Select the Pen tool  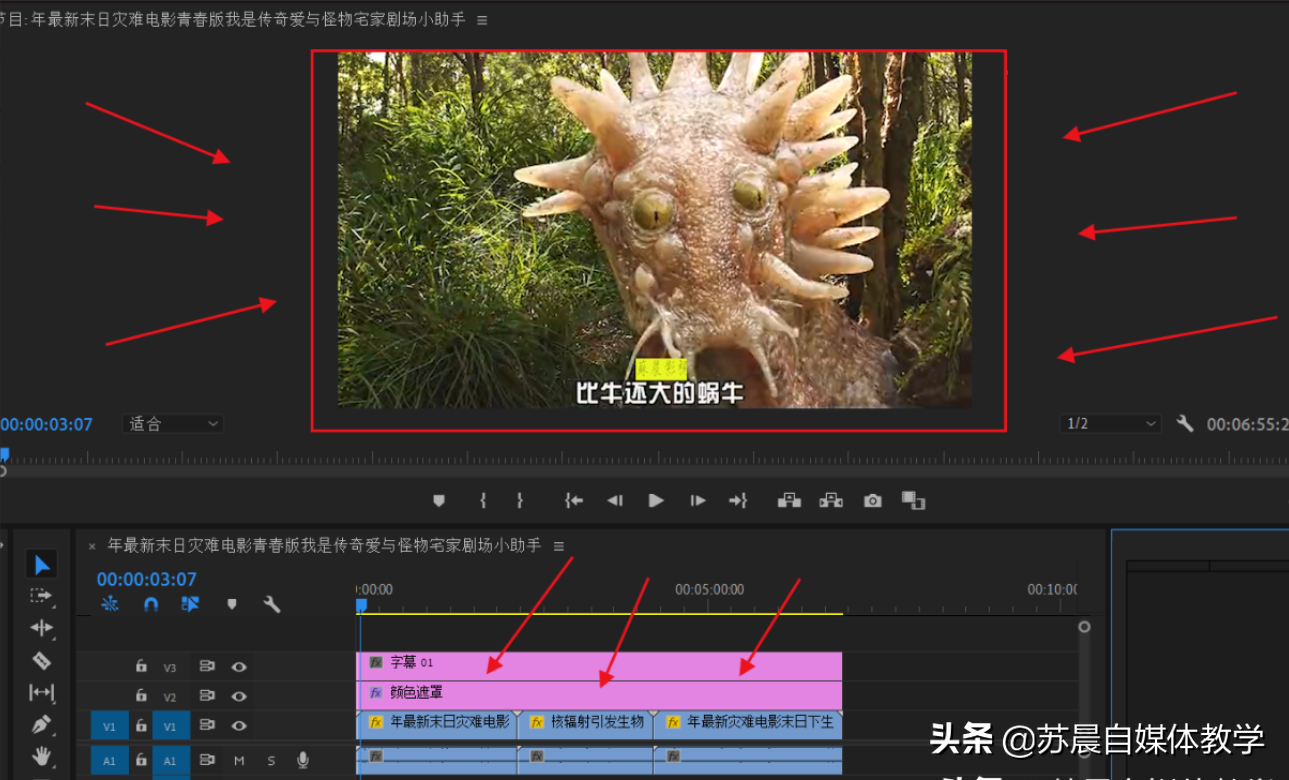pyautogui.click(x=41, y=724)
